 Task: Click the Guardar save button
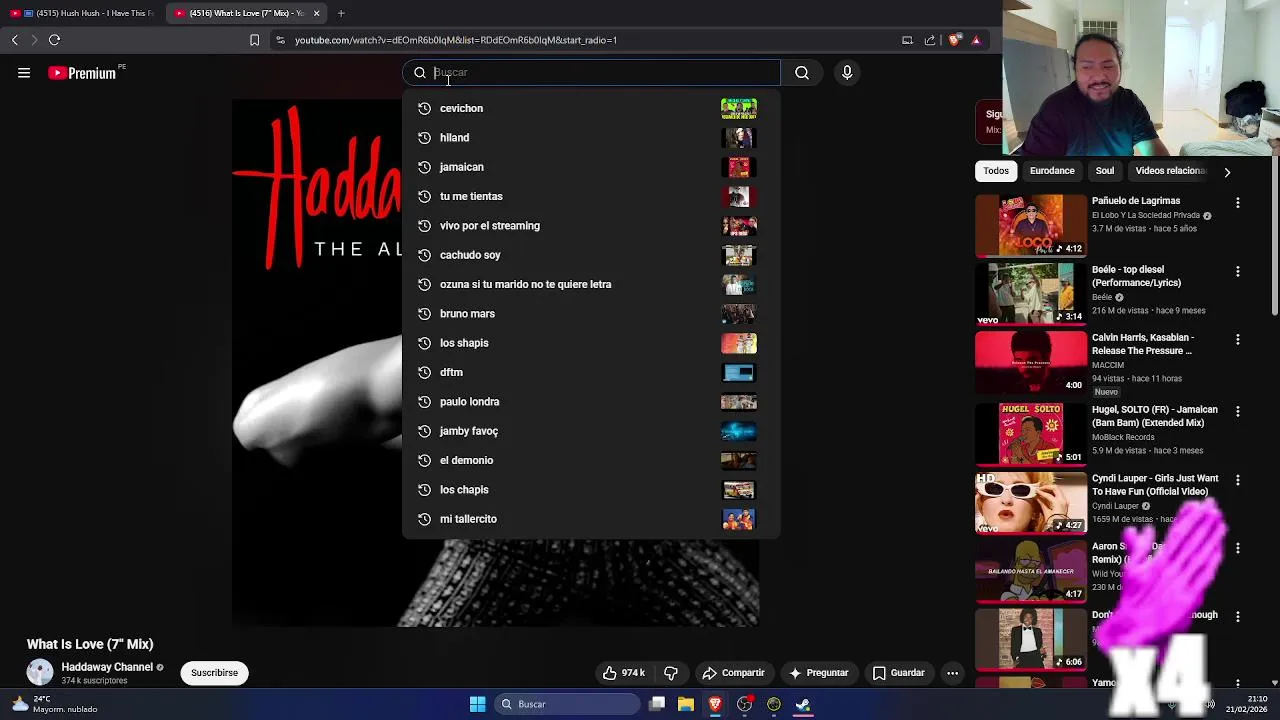898,673
